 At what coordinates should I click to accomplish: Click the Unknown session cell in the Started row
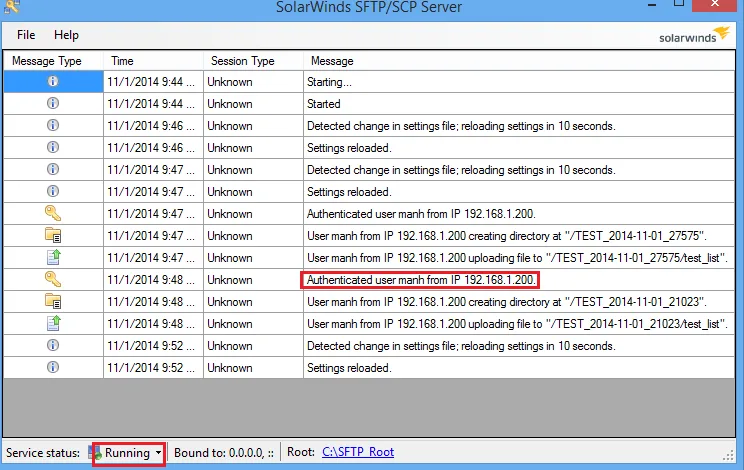click(253, 103)
